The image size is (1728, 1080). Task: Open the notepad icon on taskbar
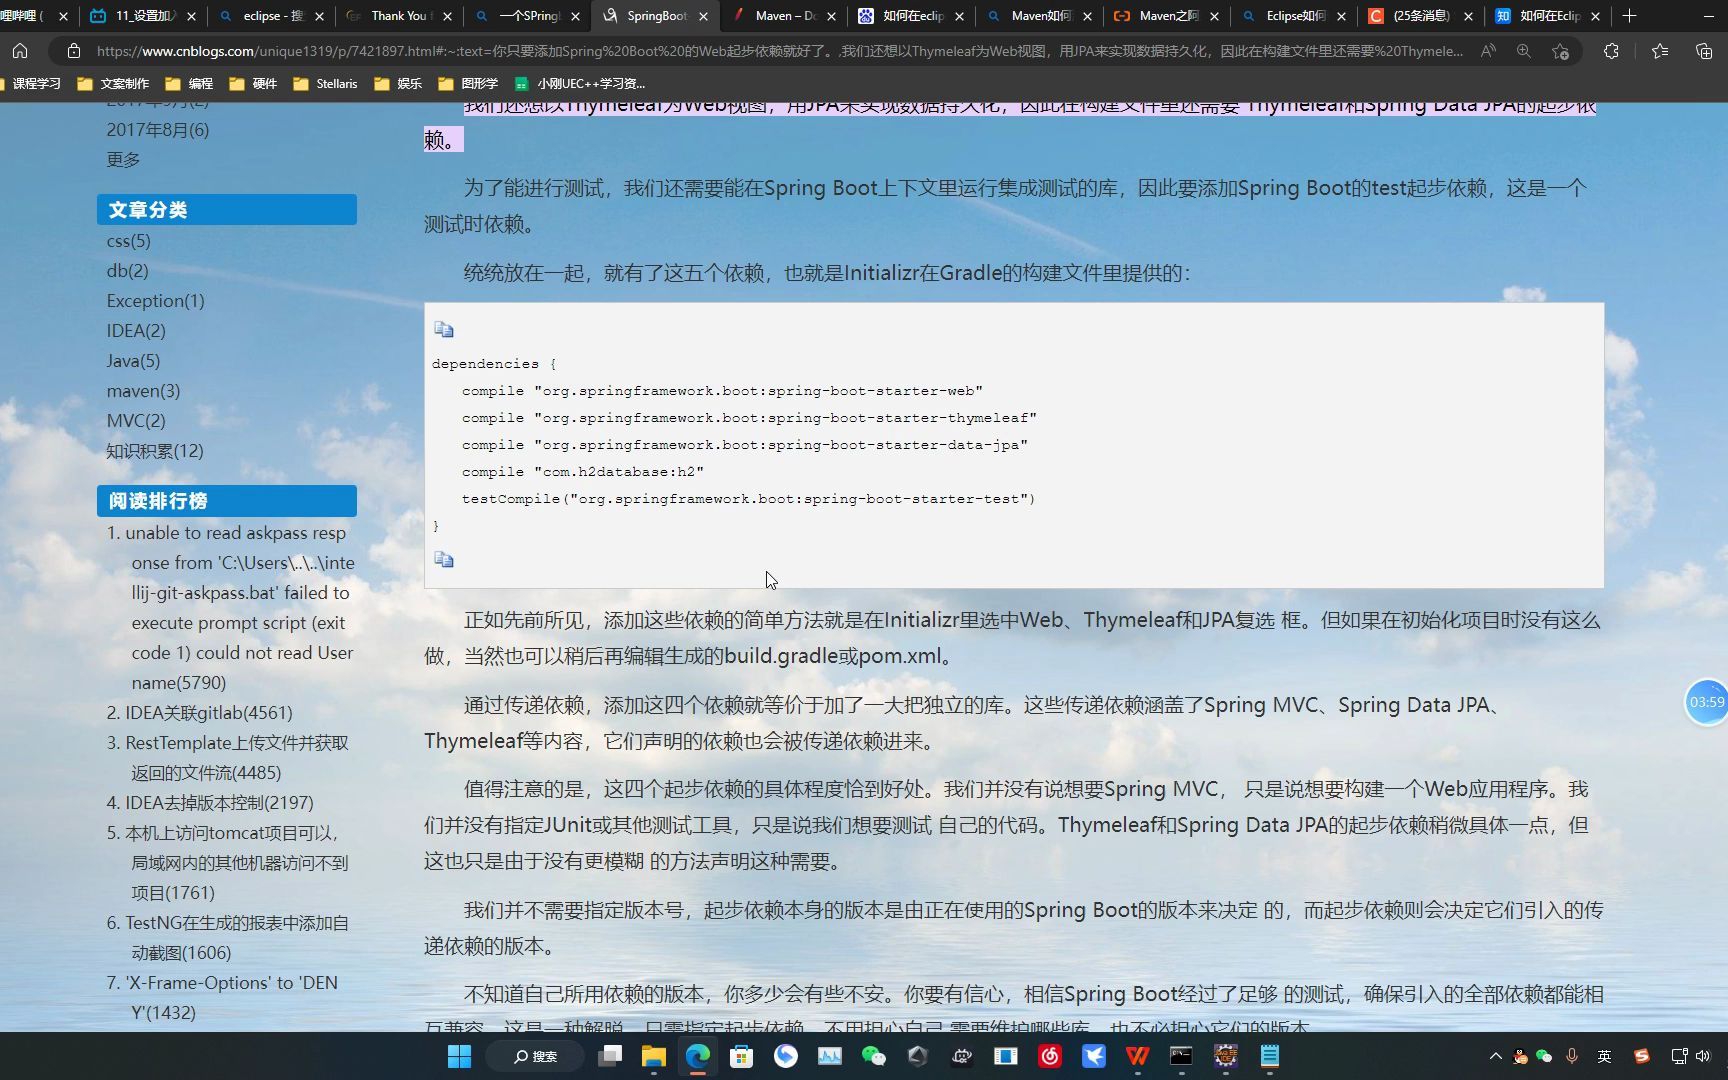[x=1269, y=1056]
